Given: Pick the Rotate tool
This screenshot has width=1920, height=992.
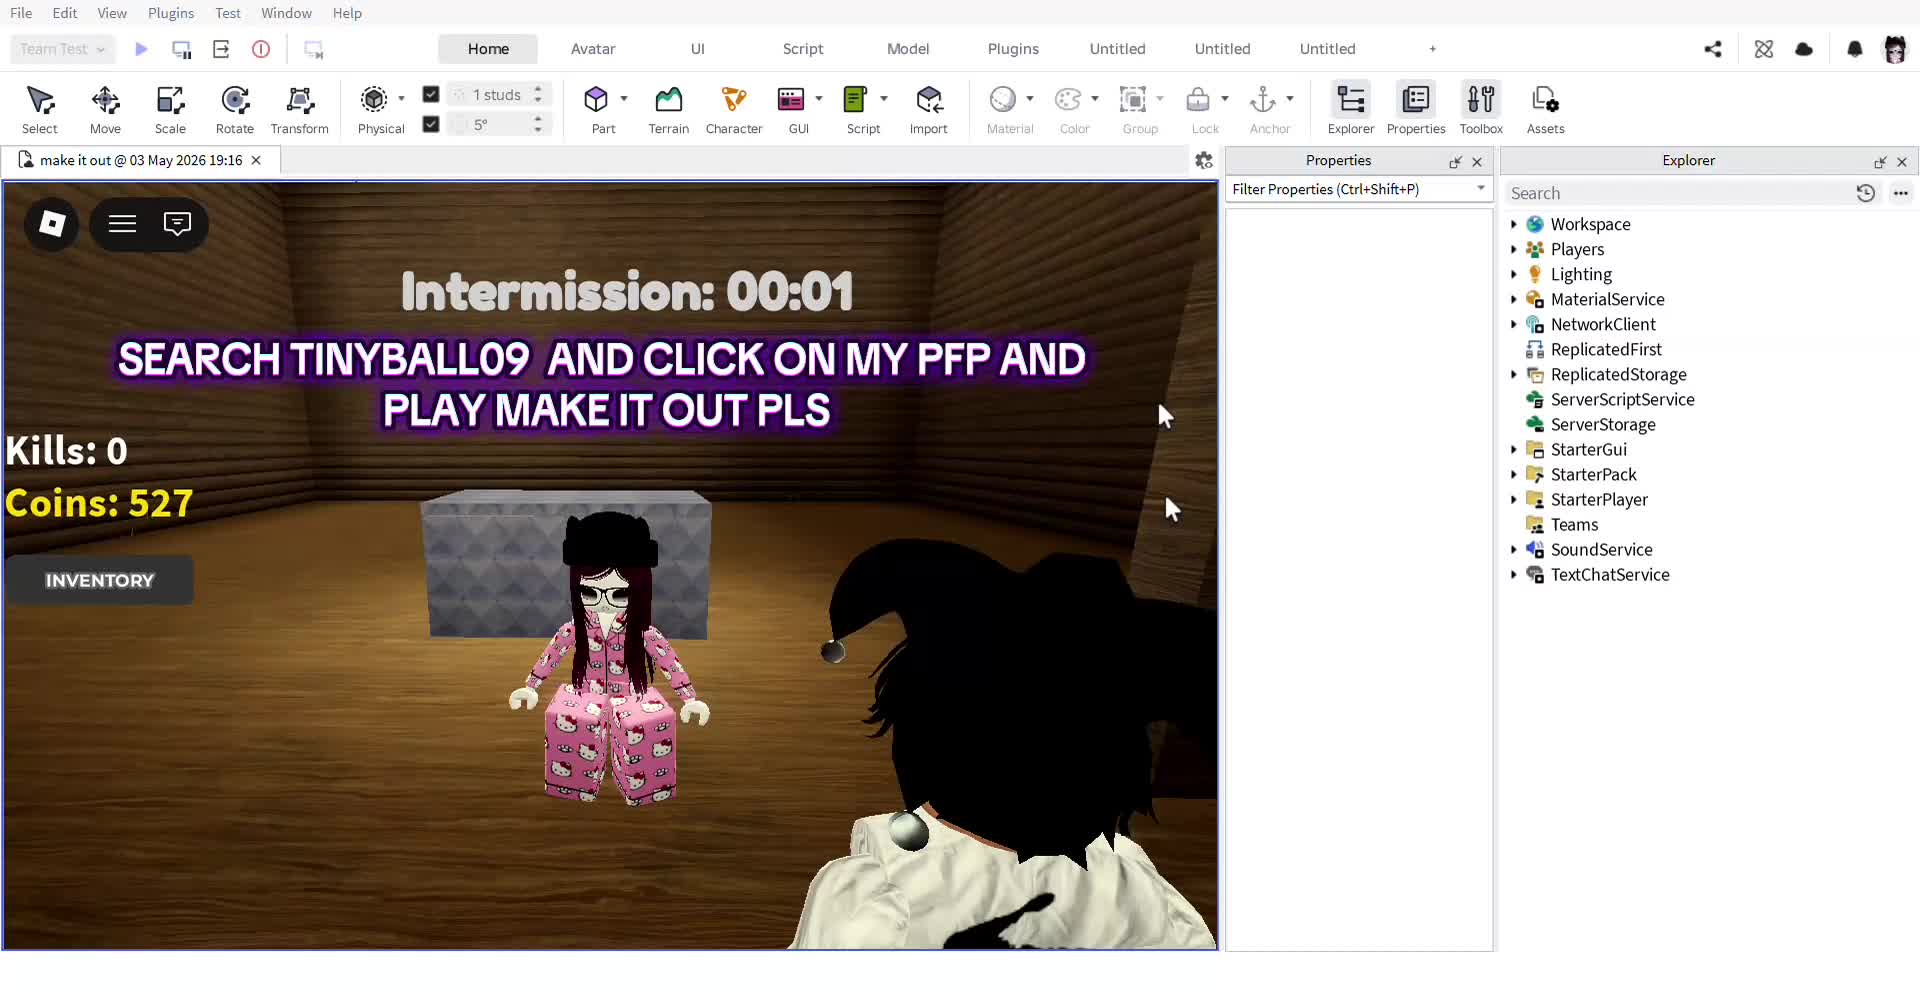Looking at the screenshot, I should (235, 109).
